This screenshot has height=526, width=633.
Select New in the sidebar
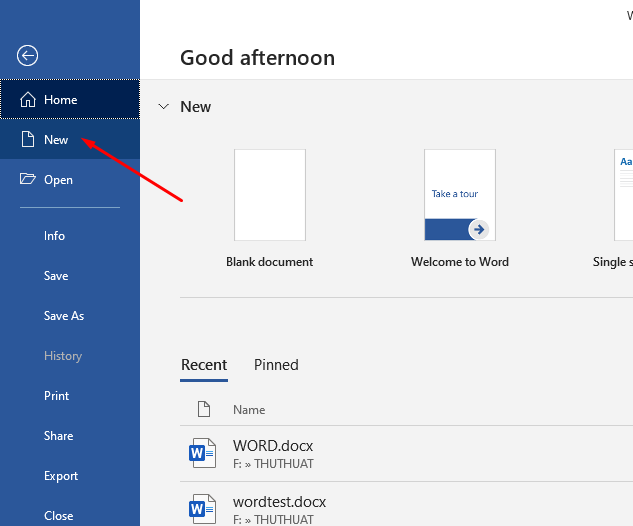pyautogui.click(x=70, y=139)
